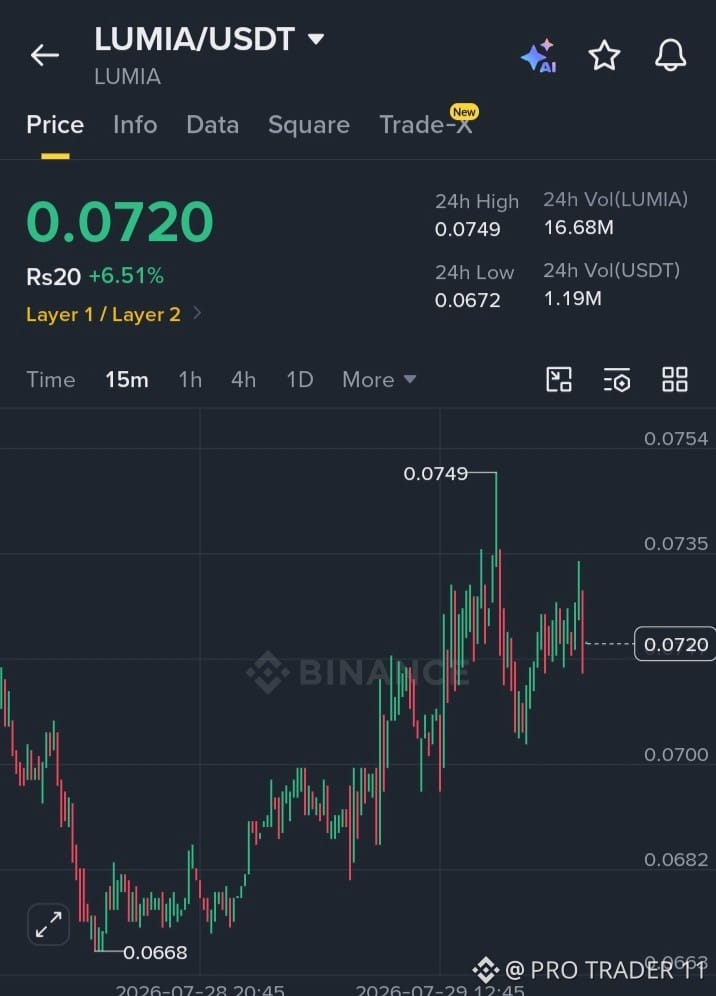
Task: Switch to the Square tab
Action: click(309, 124)
